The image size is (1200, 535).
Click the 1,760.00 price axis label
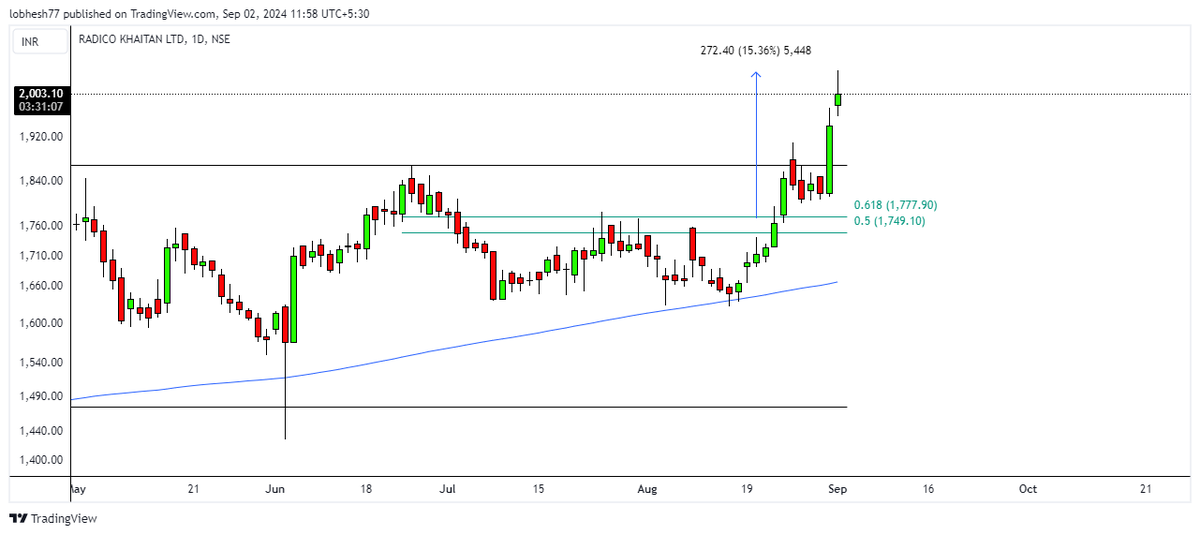coord(43,226)
